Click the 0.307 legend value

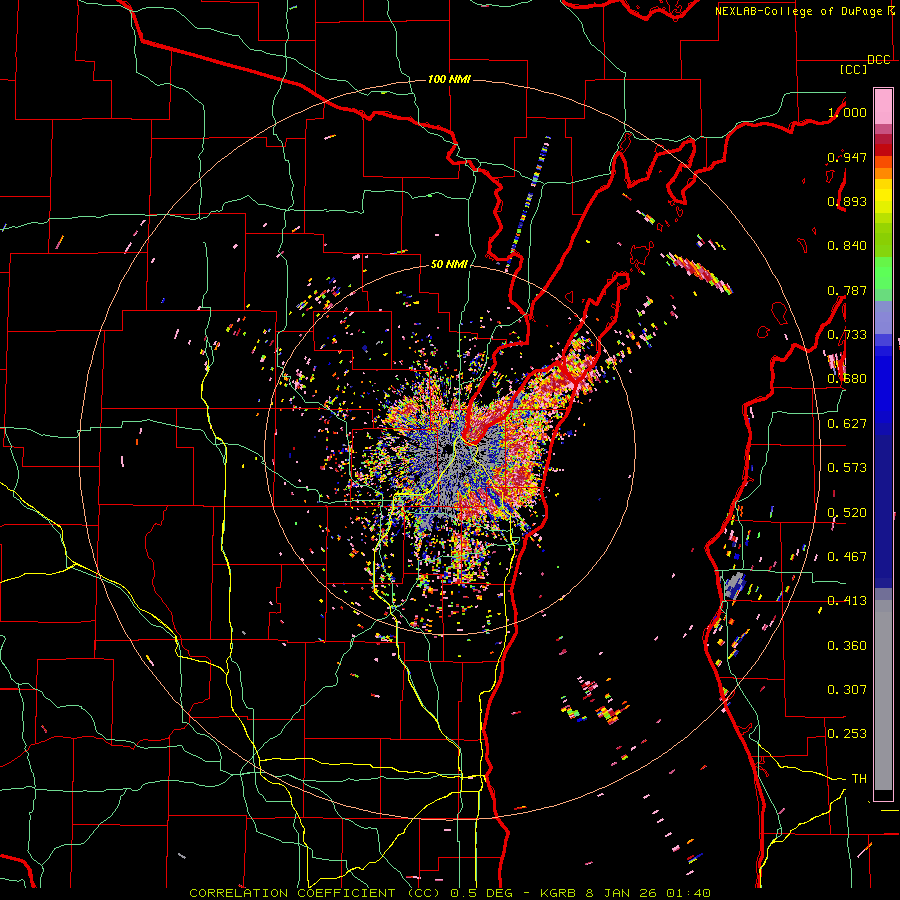click(847, 690)
